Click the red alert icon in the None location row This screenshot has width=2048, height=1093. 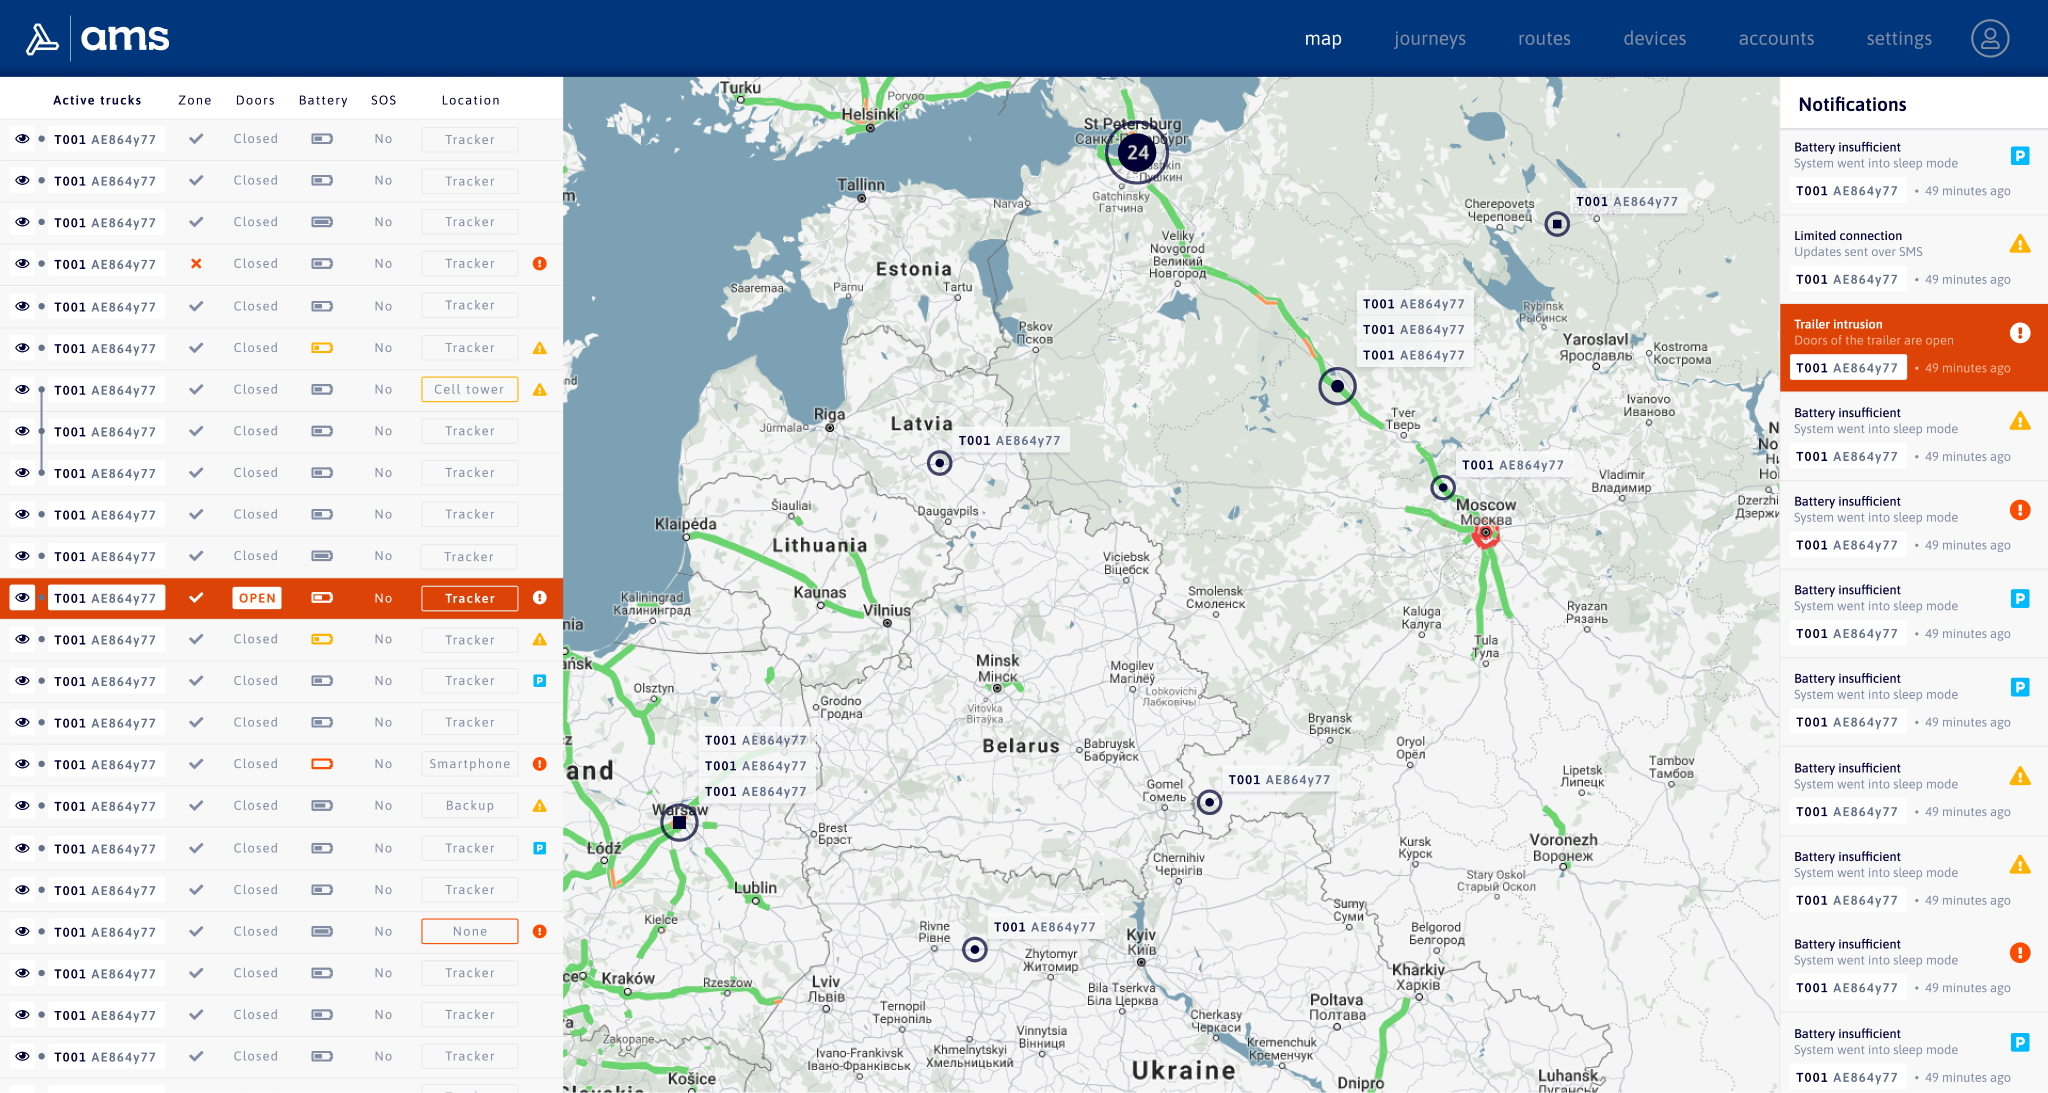click(540, 931)
